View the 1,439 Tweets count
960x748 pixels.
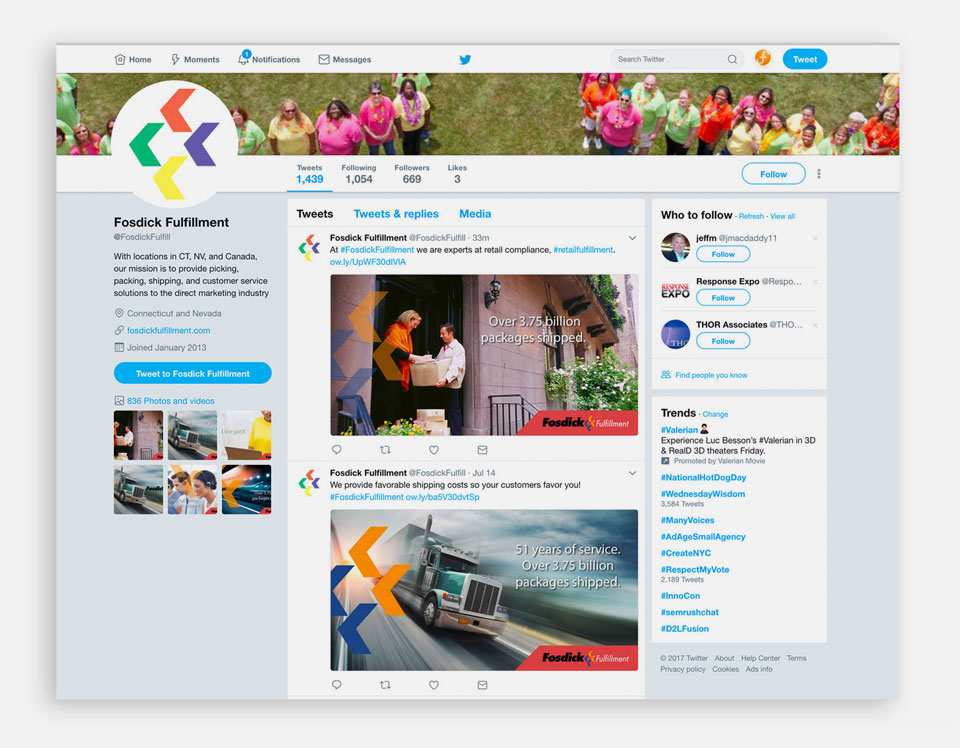coord(309,174)
